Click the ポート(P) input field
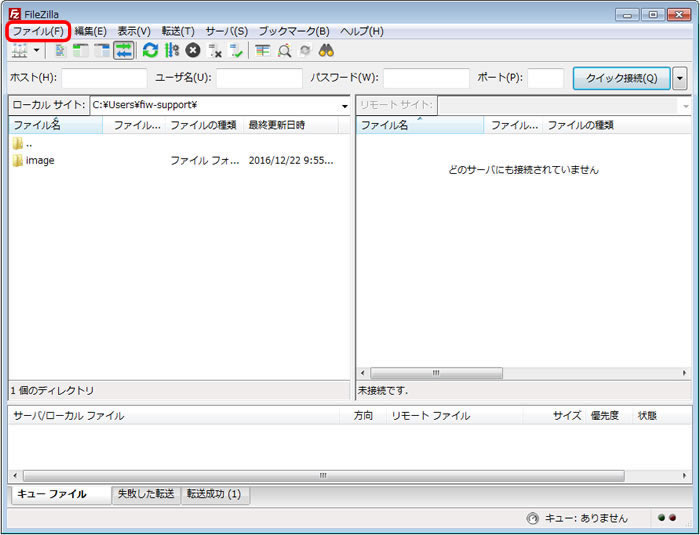Screen dimensions: 700x535 [546, 78]
